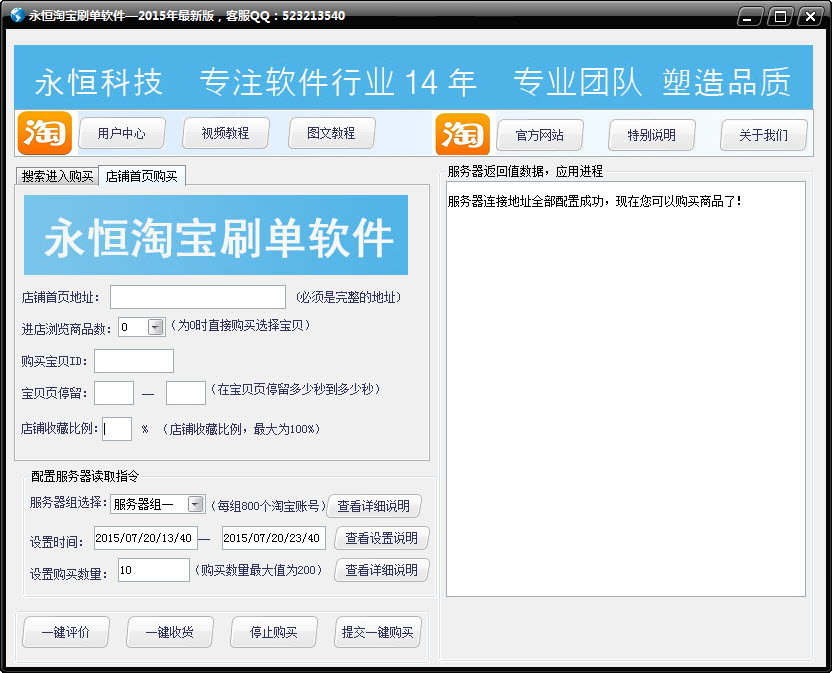This screenshot has width=832, height=673.
Task: Maximize the application window
Action: [x=780, y=16]
